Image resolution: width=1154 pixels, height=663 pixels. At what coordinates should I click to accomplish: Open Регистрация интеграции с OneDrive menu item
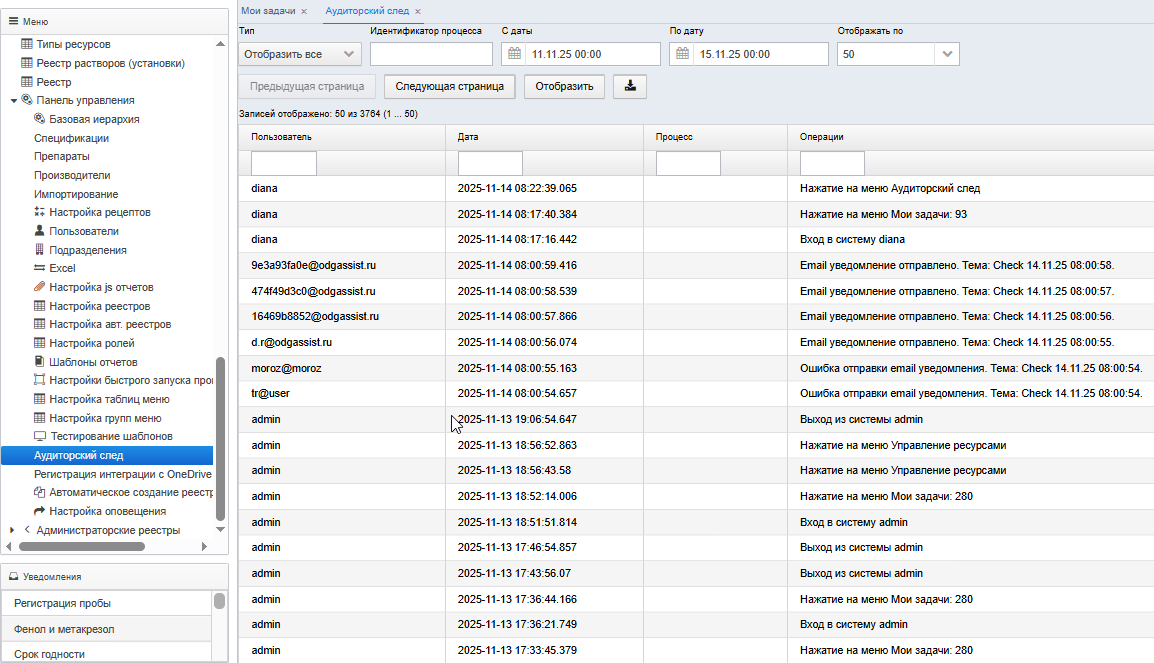(x=123, y=474)
